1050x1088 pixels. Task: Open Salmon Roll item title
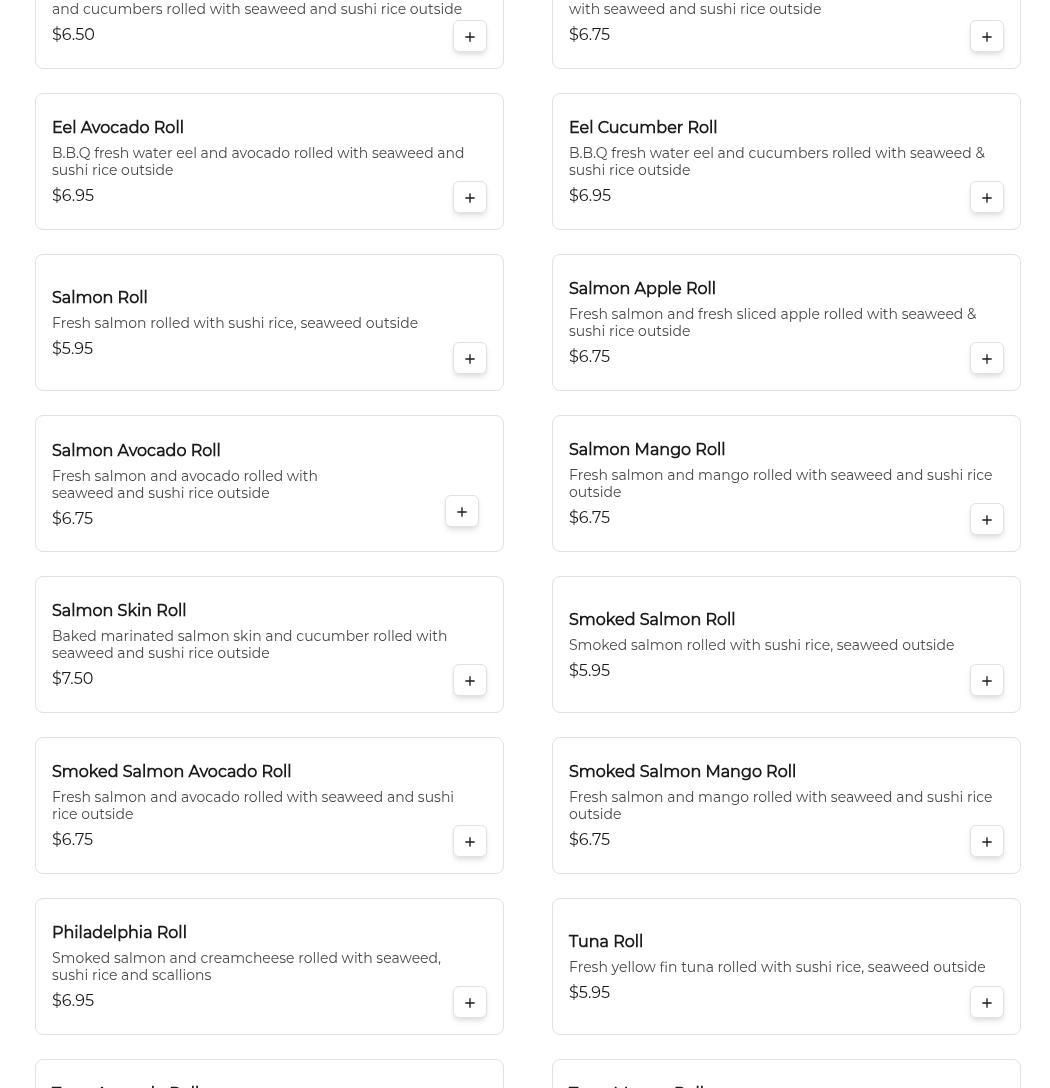pos(100,298)
